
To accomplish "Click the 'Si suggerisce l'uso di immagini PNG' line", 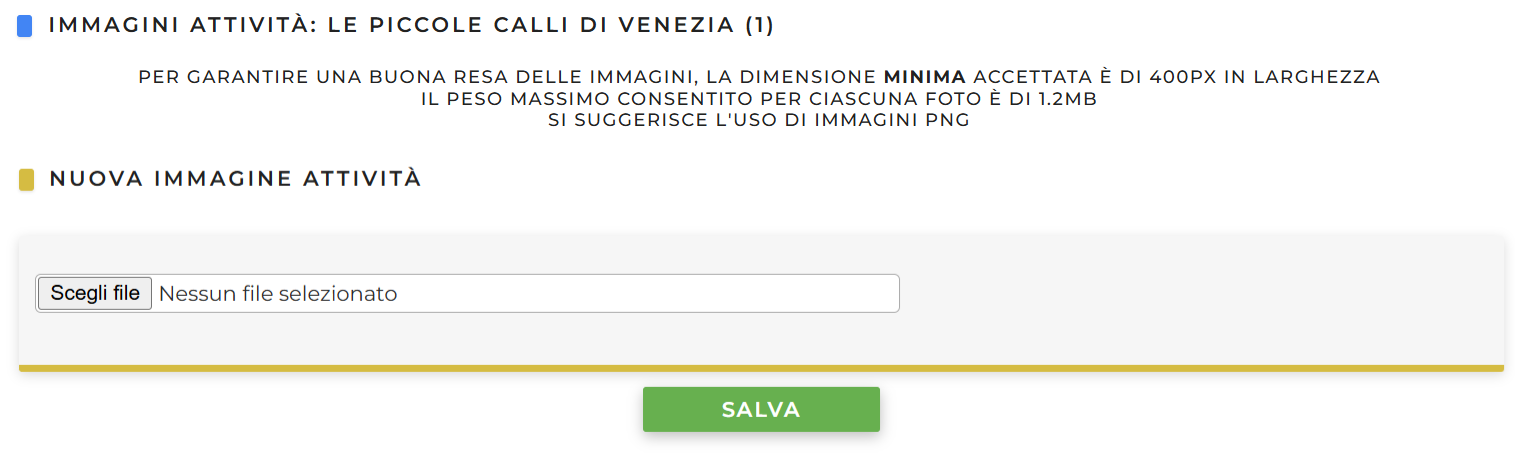I will (759, 121).
